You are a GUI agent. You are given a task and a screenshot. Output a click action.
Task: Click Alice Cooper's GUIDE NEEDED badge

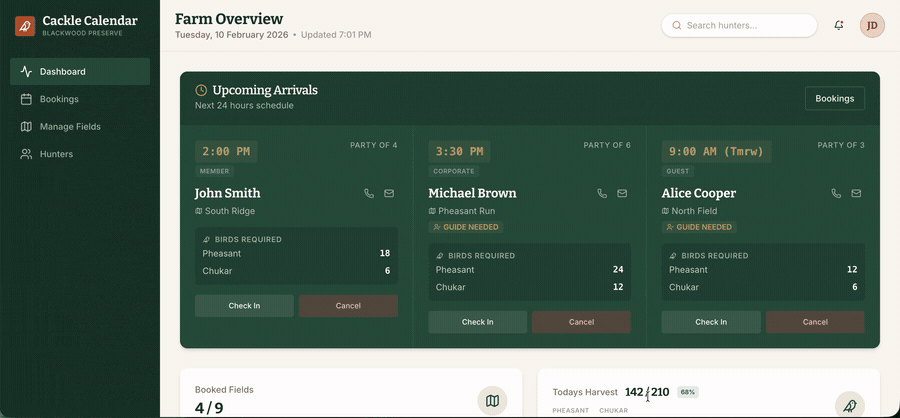click(699, 227)
